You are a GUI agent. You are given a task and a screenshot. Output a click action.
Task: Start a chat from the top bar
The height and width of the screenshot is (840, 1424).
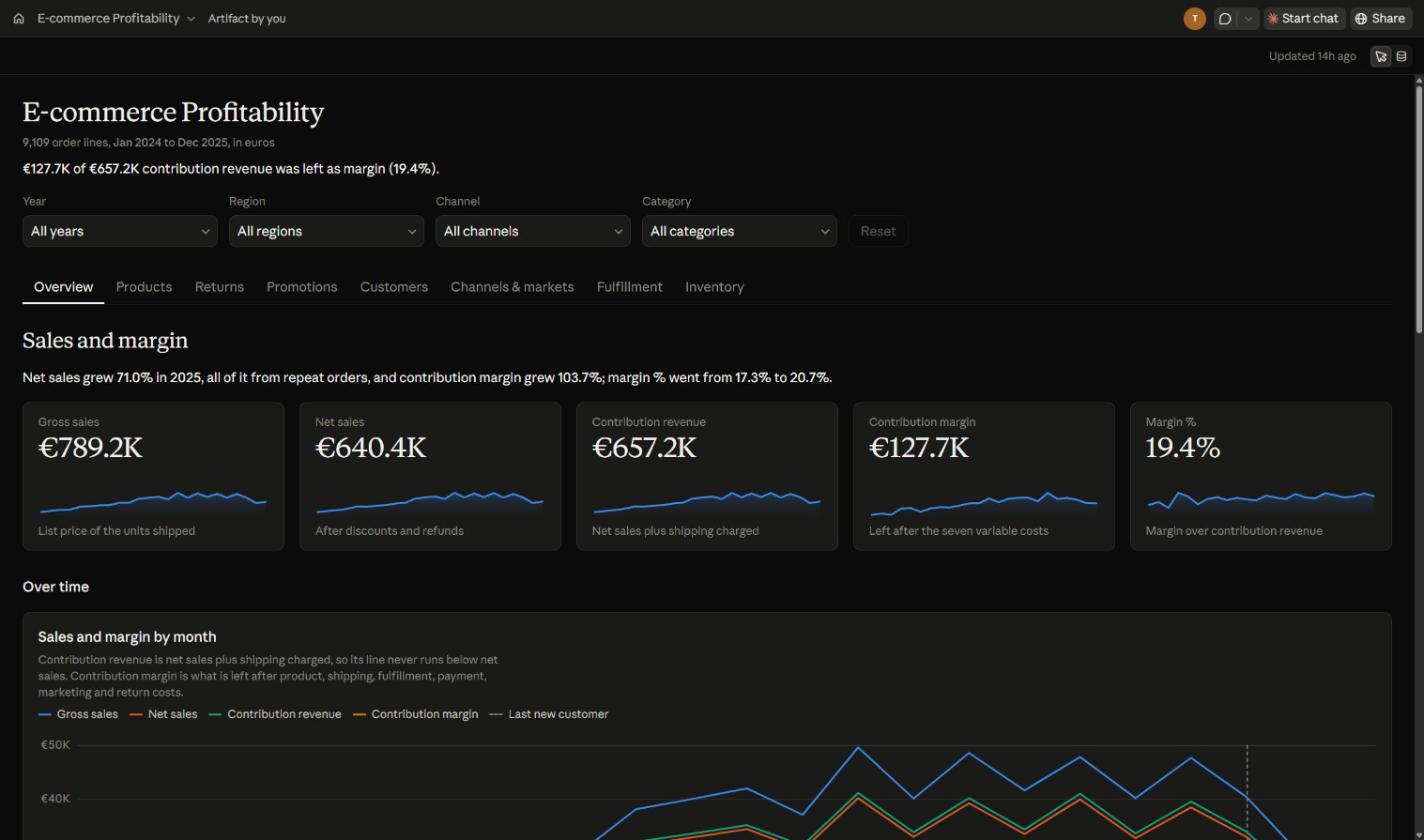[x=1304, y=18]
